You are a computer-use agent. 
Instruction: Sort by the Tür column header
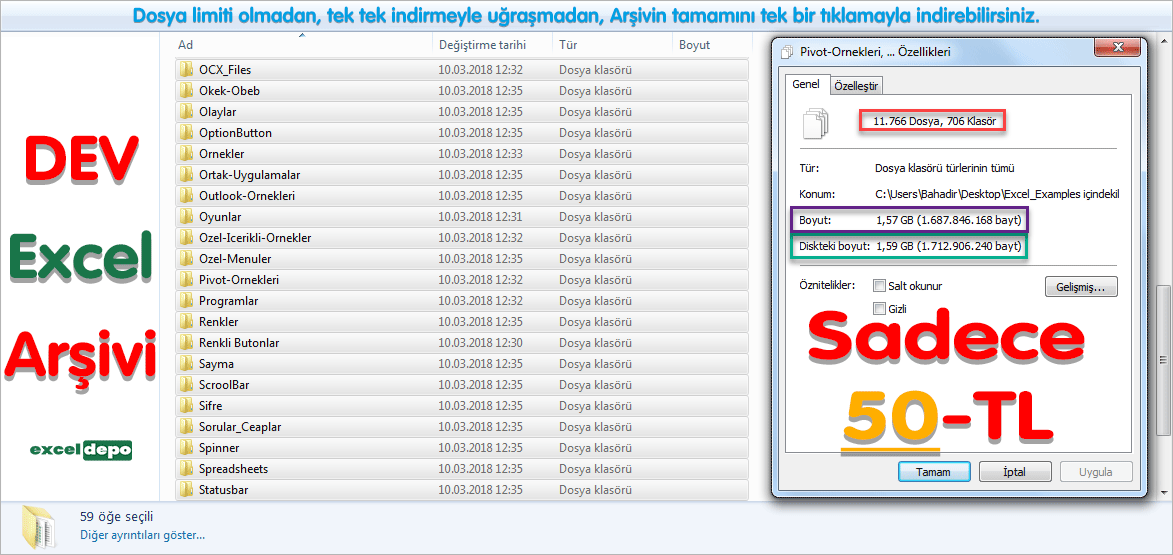(568, 45)
